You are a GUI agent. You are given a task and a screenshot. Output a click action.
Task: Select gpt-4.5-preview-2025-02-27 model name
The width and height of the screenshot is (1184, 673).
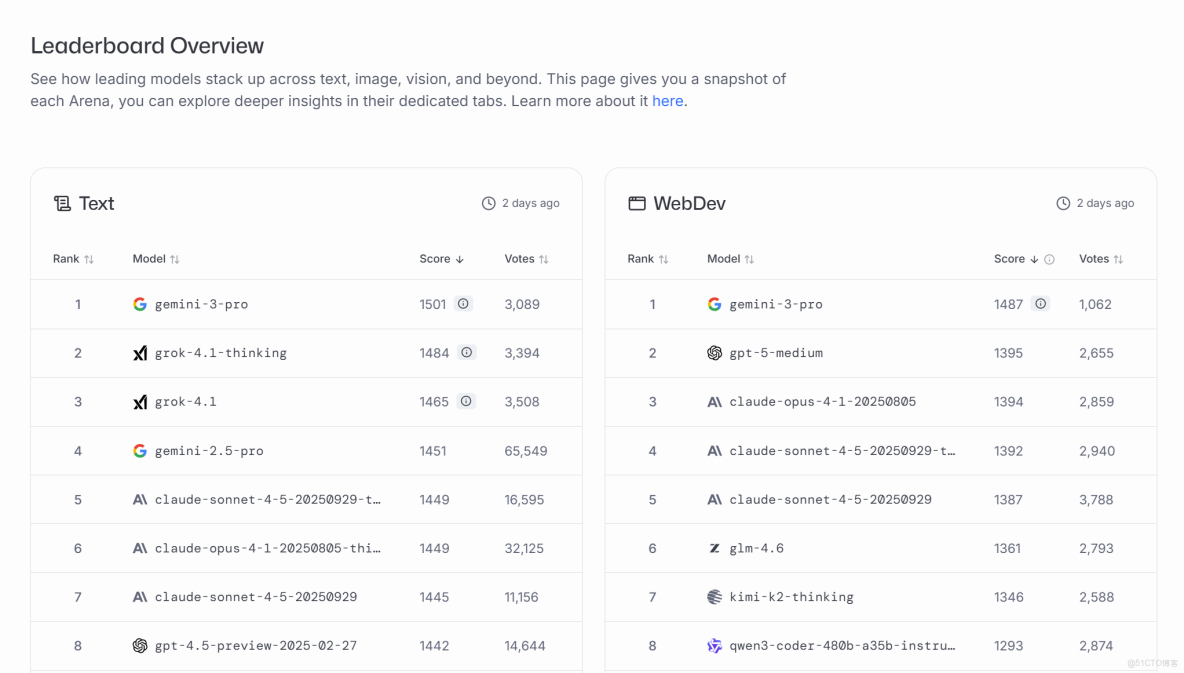[x=256, y=646]
